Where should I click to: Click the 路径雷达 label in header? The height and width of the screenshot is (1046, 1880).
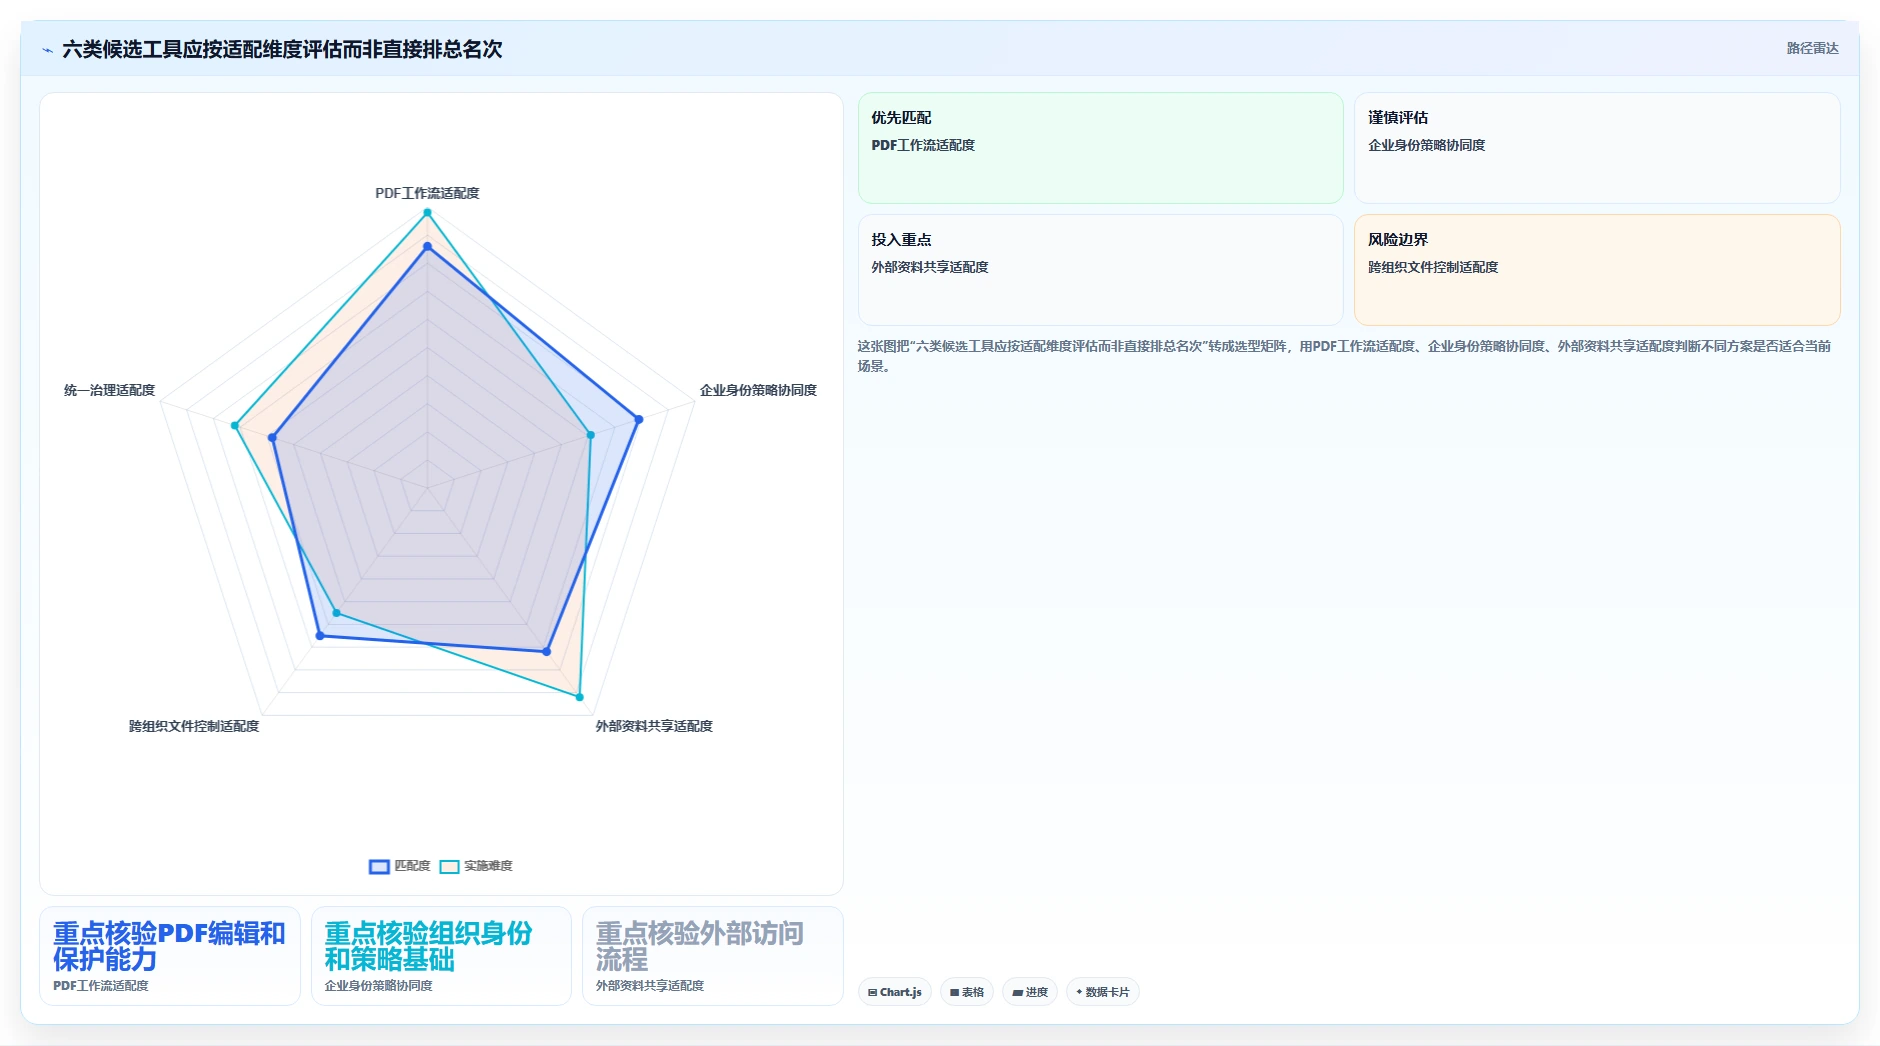[x=1812, y=48]
